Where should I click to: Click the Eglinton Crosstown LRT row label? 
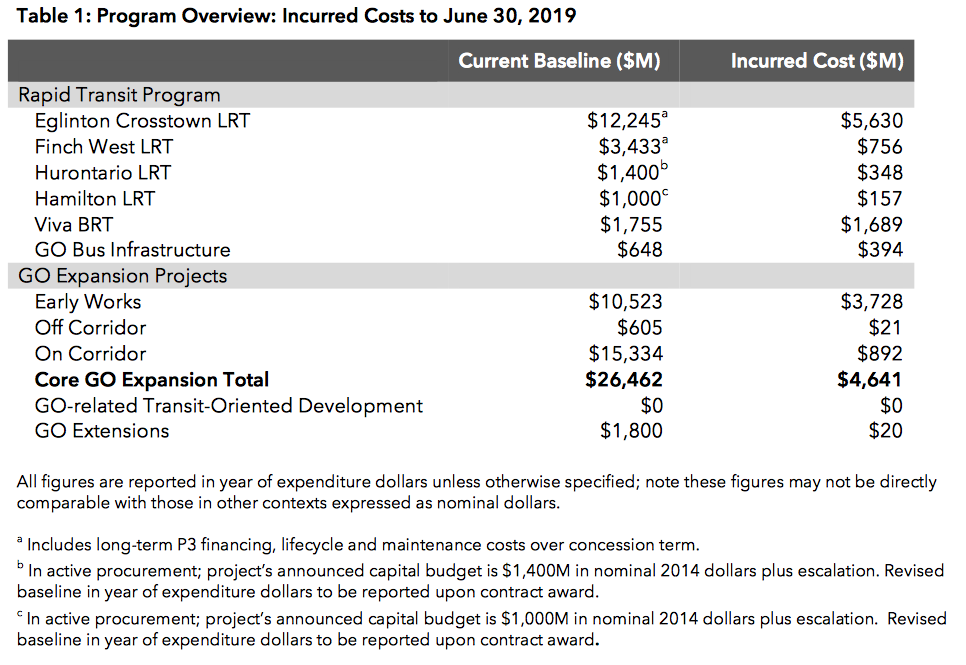[142, 121]
